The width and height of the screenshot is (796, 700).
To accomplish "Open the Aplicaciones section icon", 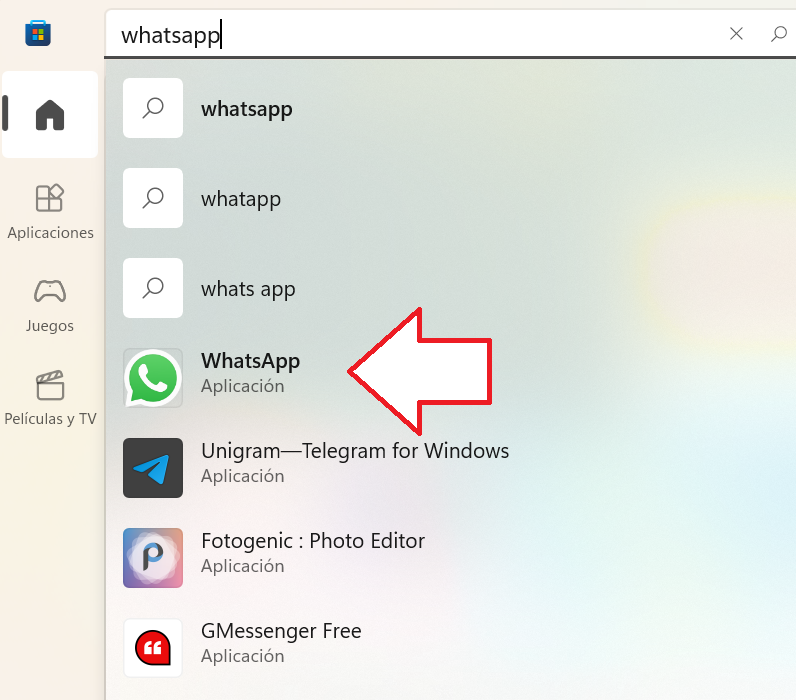I will [50, 198].
